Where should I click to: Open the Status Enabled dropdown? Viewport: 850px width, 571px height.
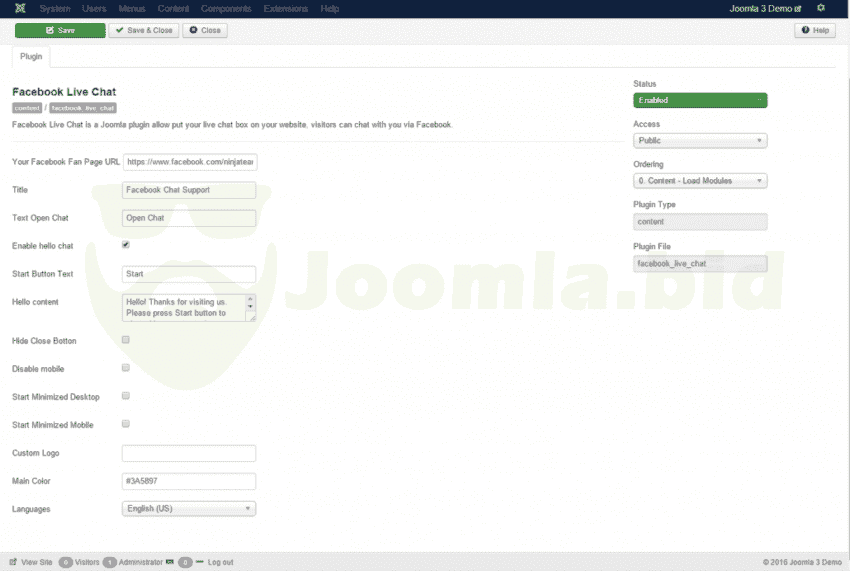coord(700,100)
